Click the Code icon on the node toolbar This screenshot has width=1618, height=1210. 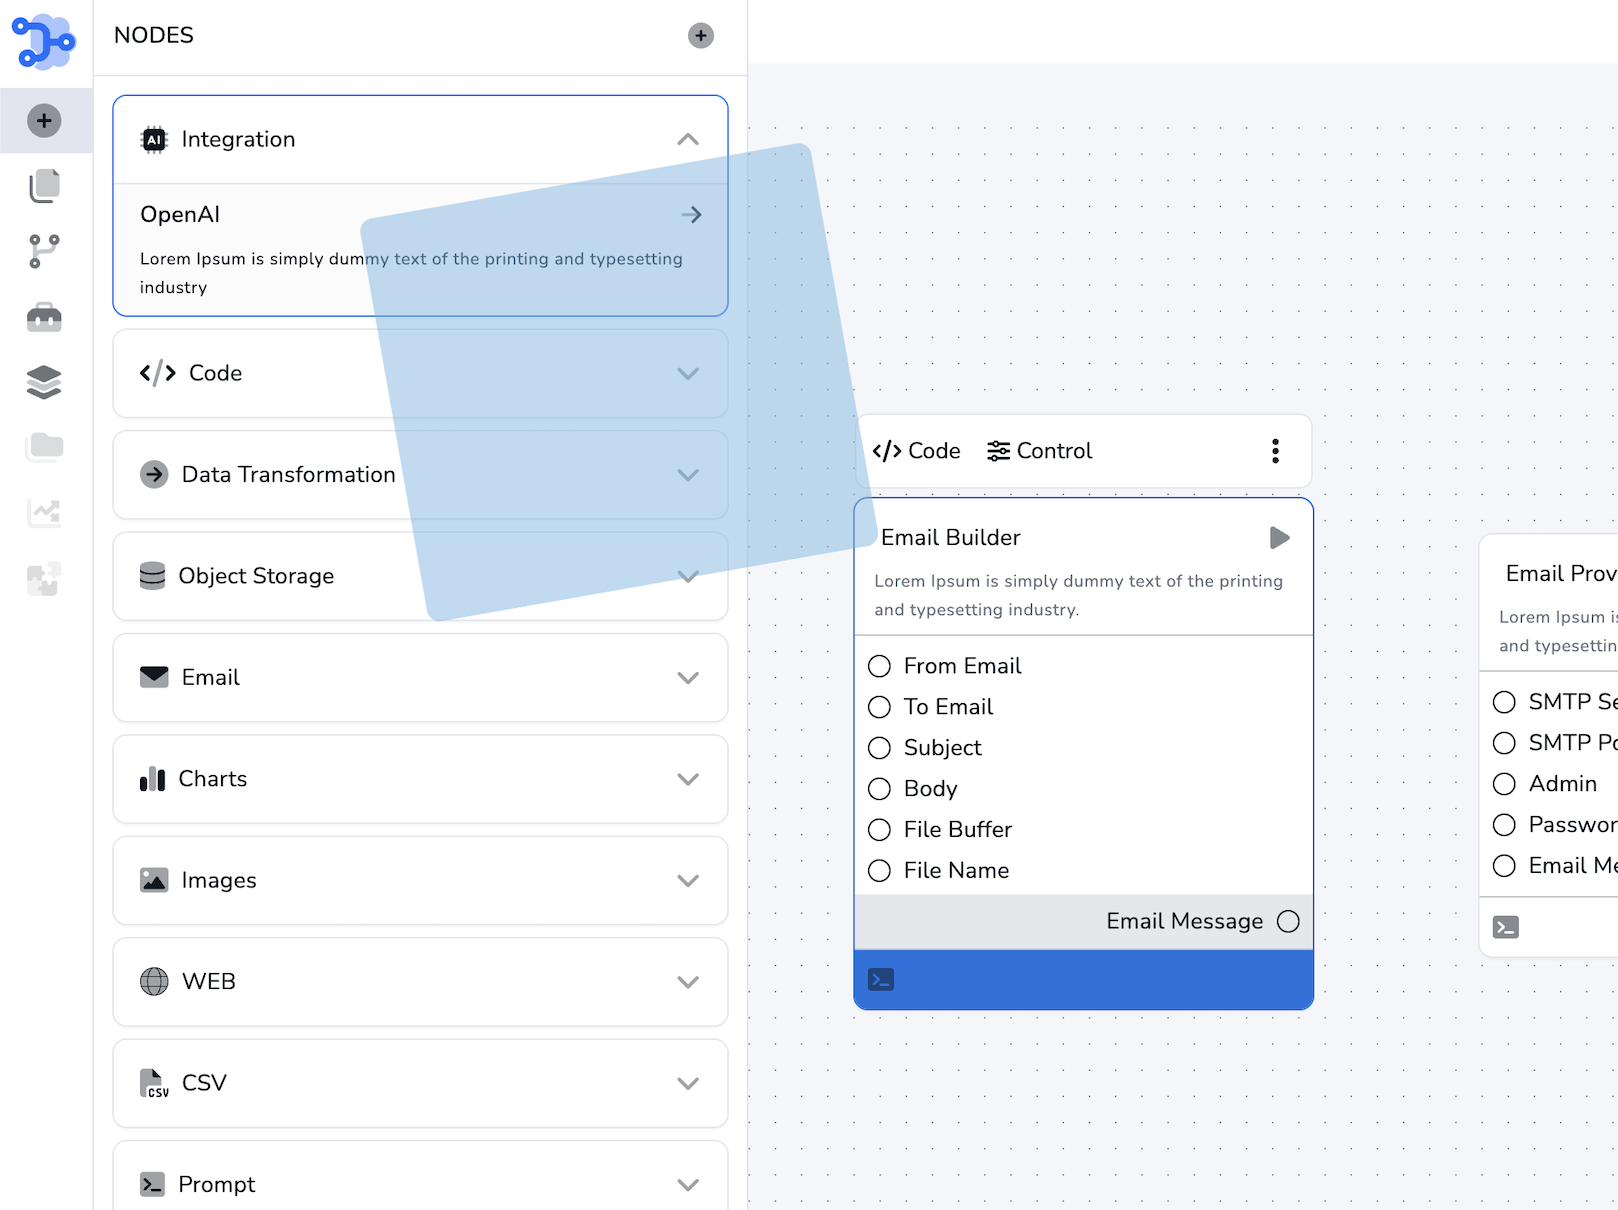(x=889, y=451)
